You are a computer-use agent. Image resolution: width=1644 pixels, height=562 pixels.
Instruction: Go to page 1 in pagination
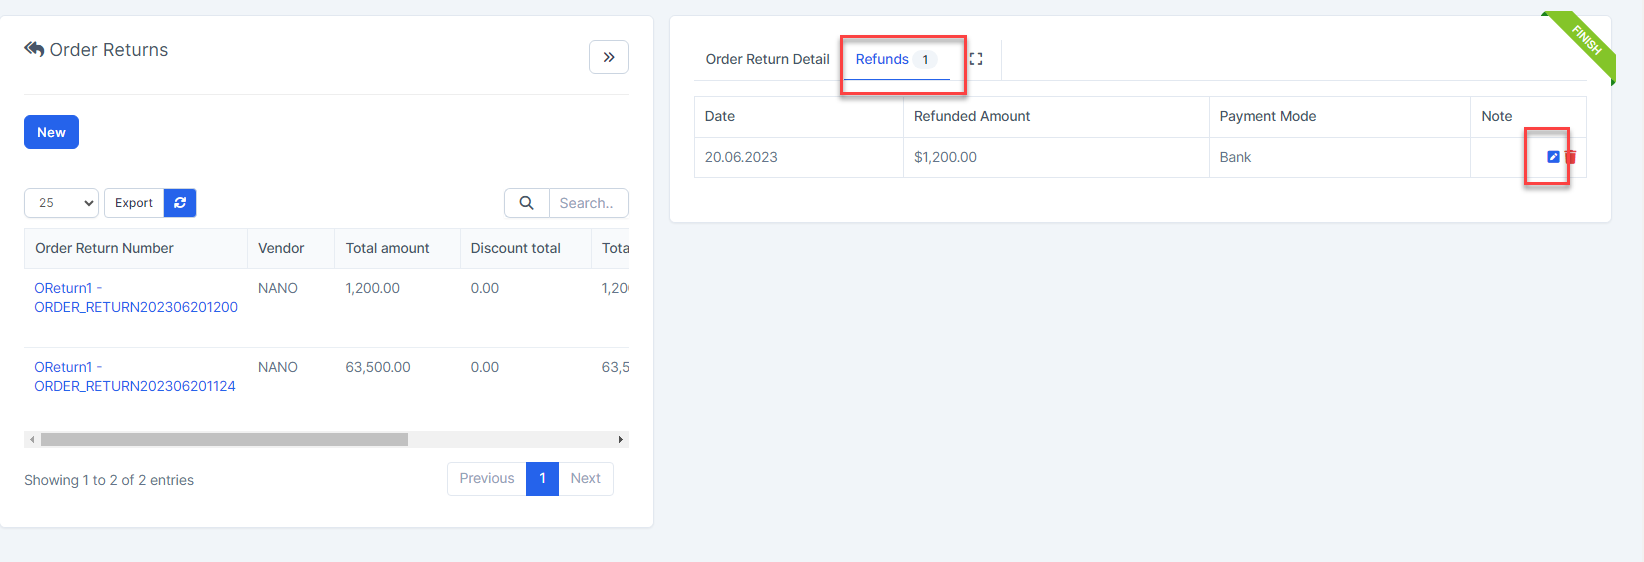[542, 478]
